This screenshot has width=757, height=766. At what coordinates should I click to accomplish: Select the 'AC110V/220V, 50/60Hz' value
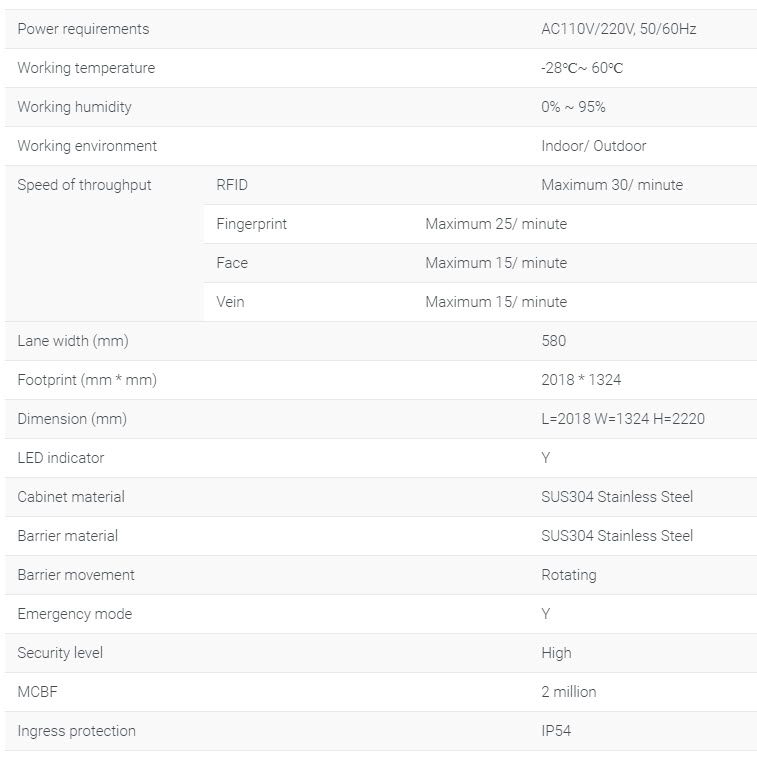tap(618, 29)
